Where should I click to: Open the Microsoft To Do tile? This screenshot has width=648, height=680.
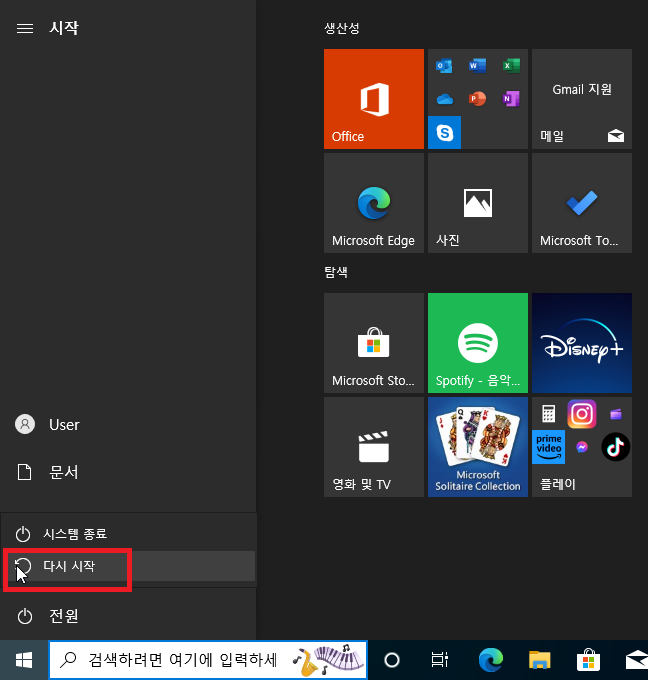[x=582, y=203]
